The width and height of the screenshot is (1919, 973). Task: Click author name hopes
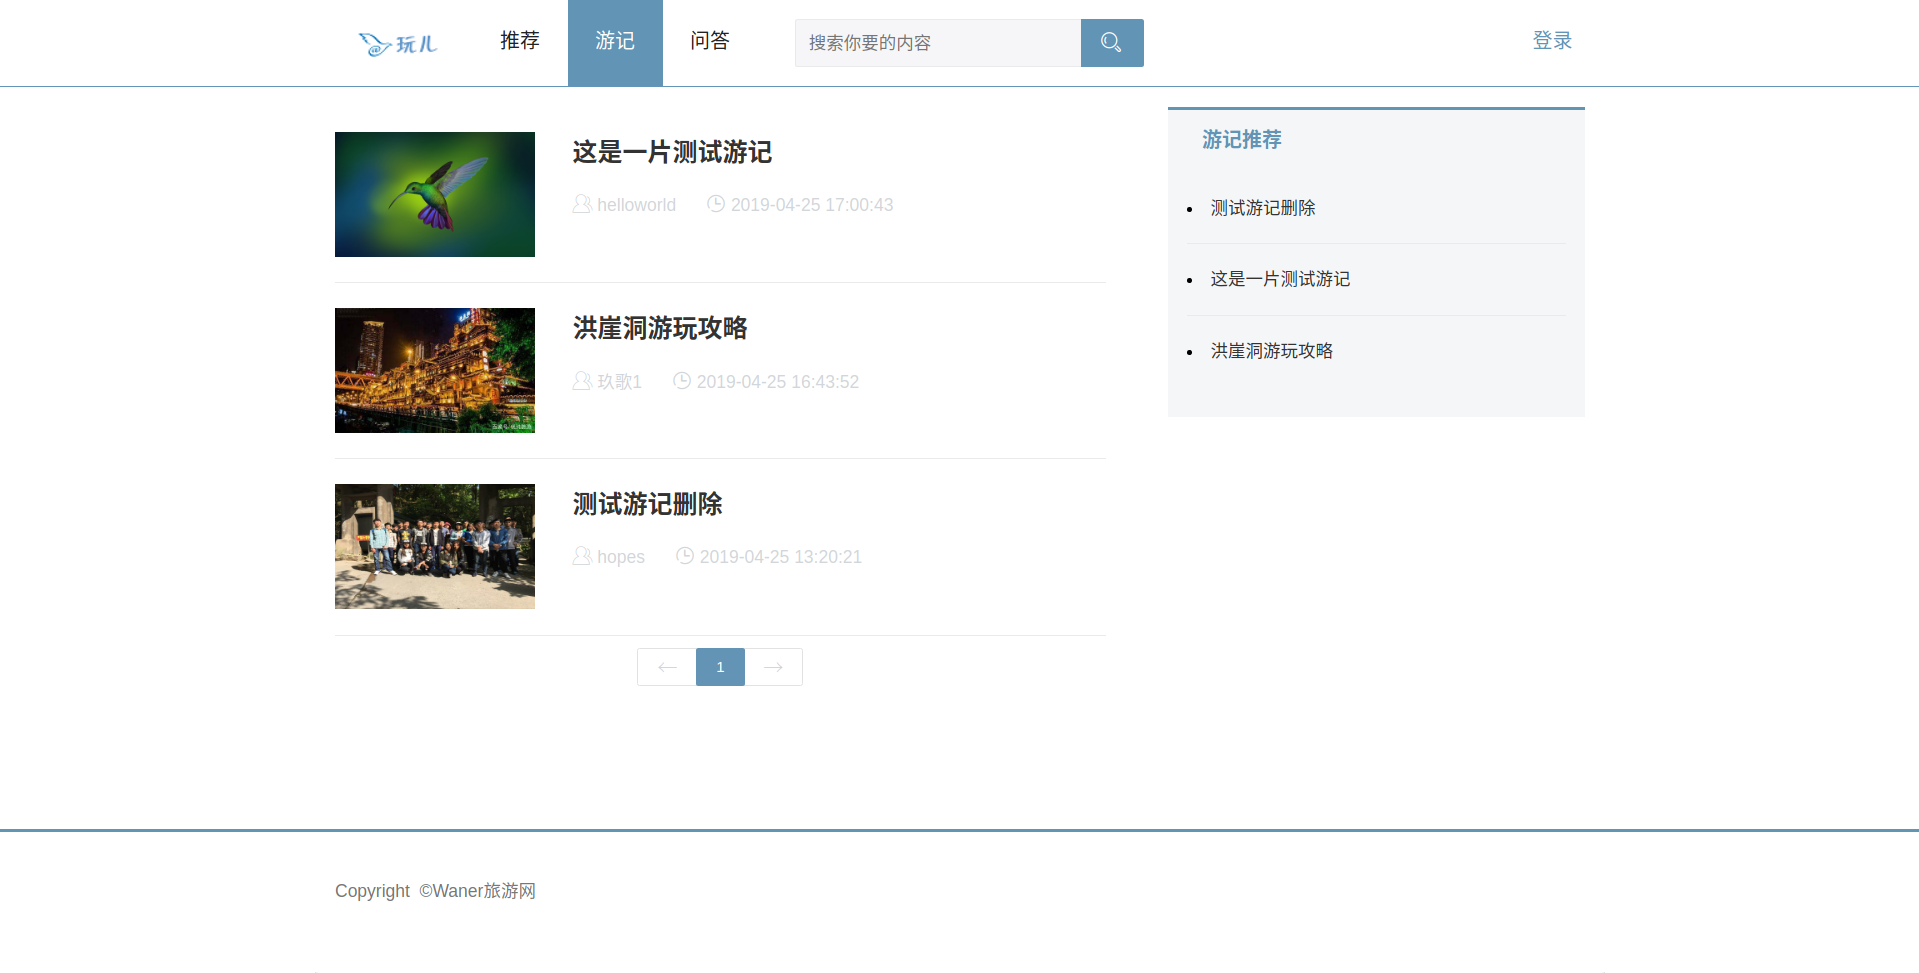click(621, 557)
